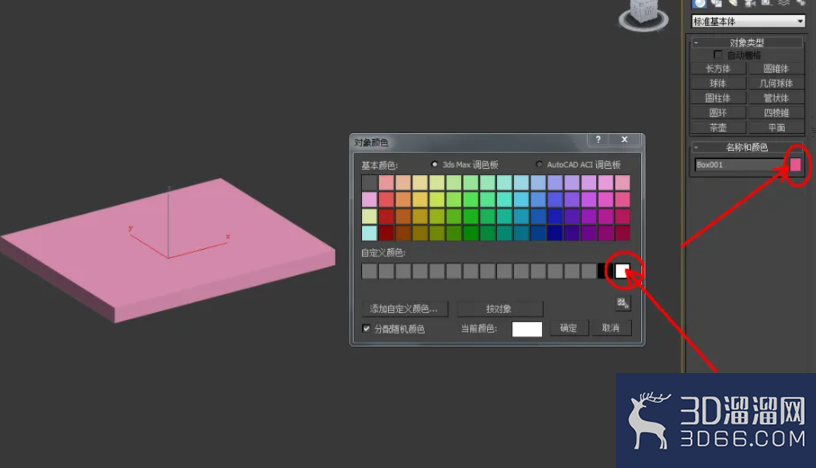Pick the light cyan swatch starting the fourth row

369,233
